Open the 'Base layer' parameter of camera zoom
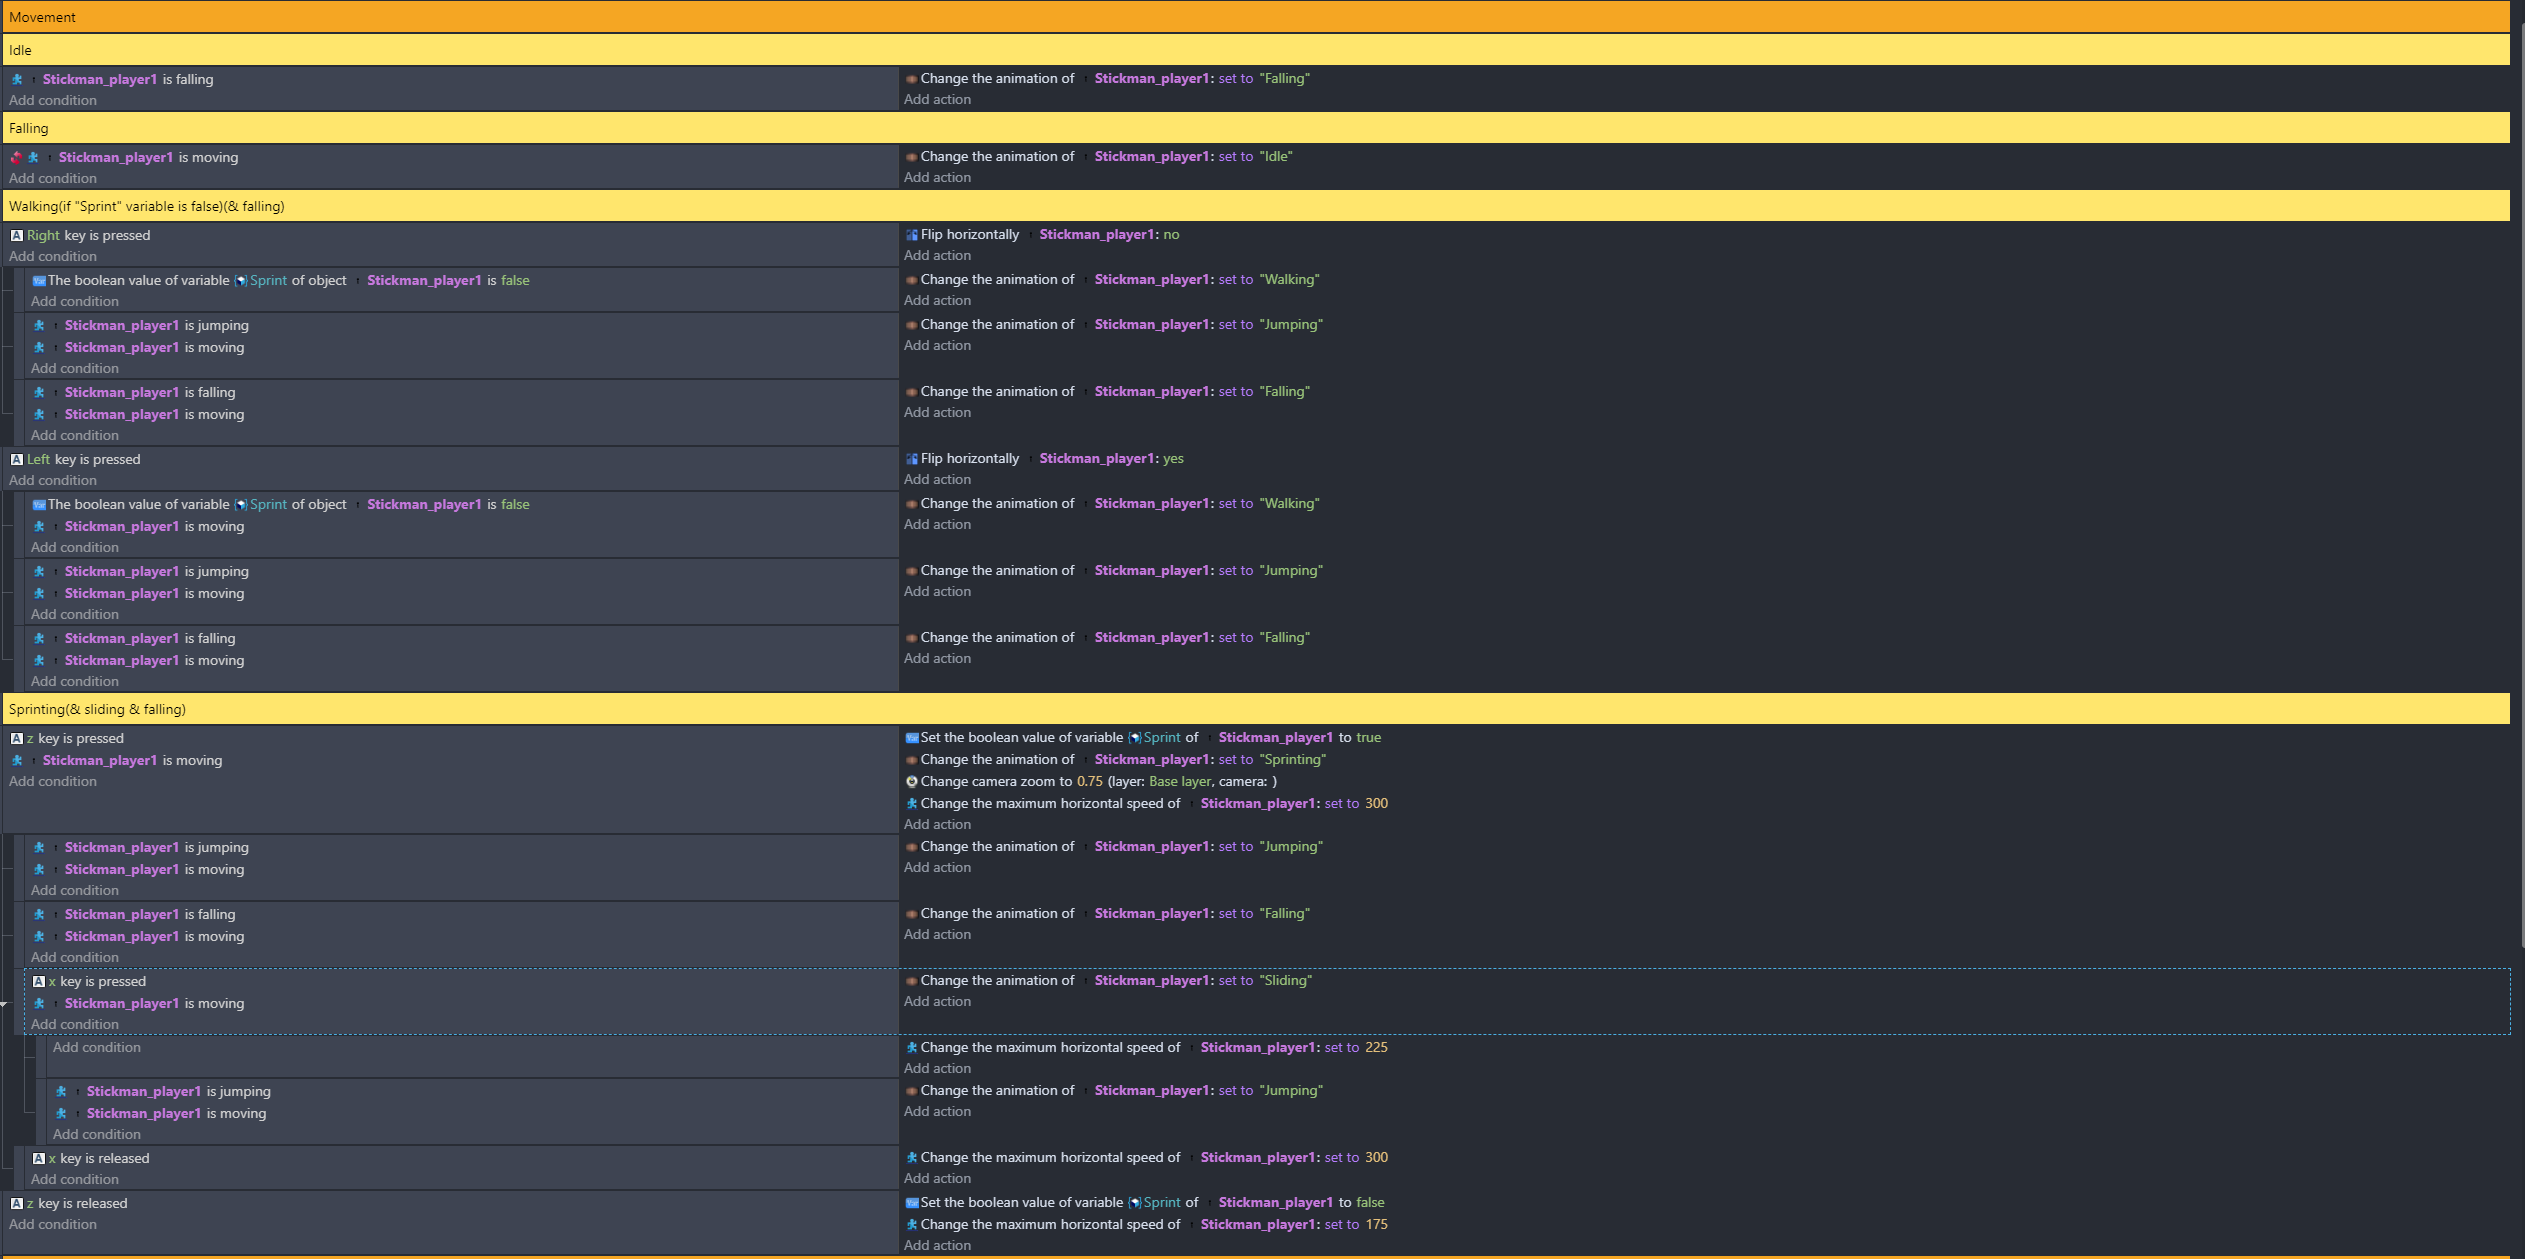This screenshot has width=2525, height=1259. click(1179, 782)
